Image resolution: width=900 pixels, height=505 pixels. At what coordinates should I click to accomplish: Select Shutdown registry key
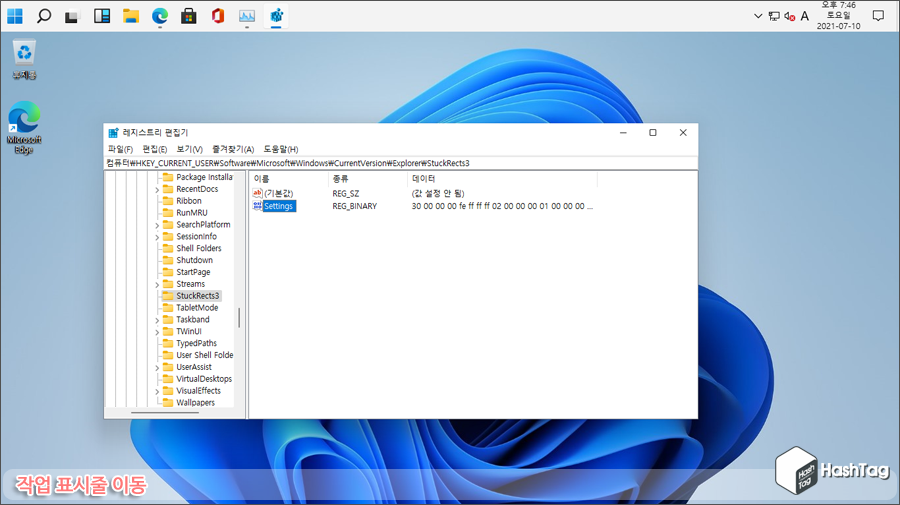[195, 260]
